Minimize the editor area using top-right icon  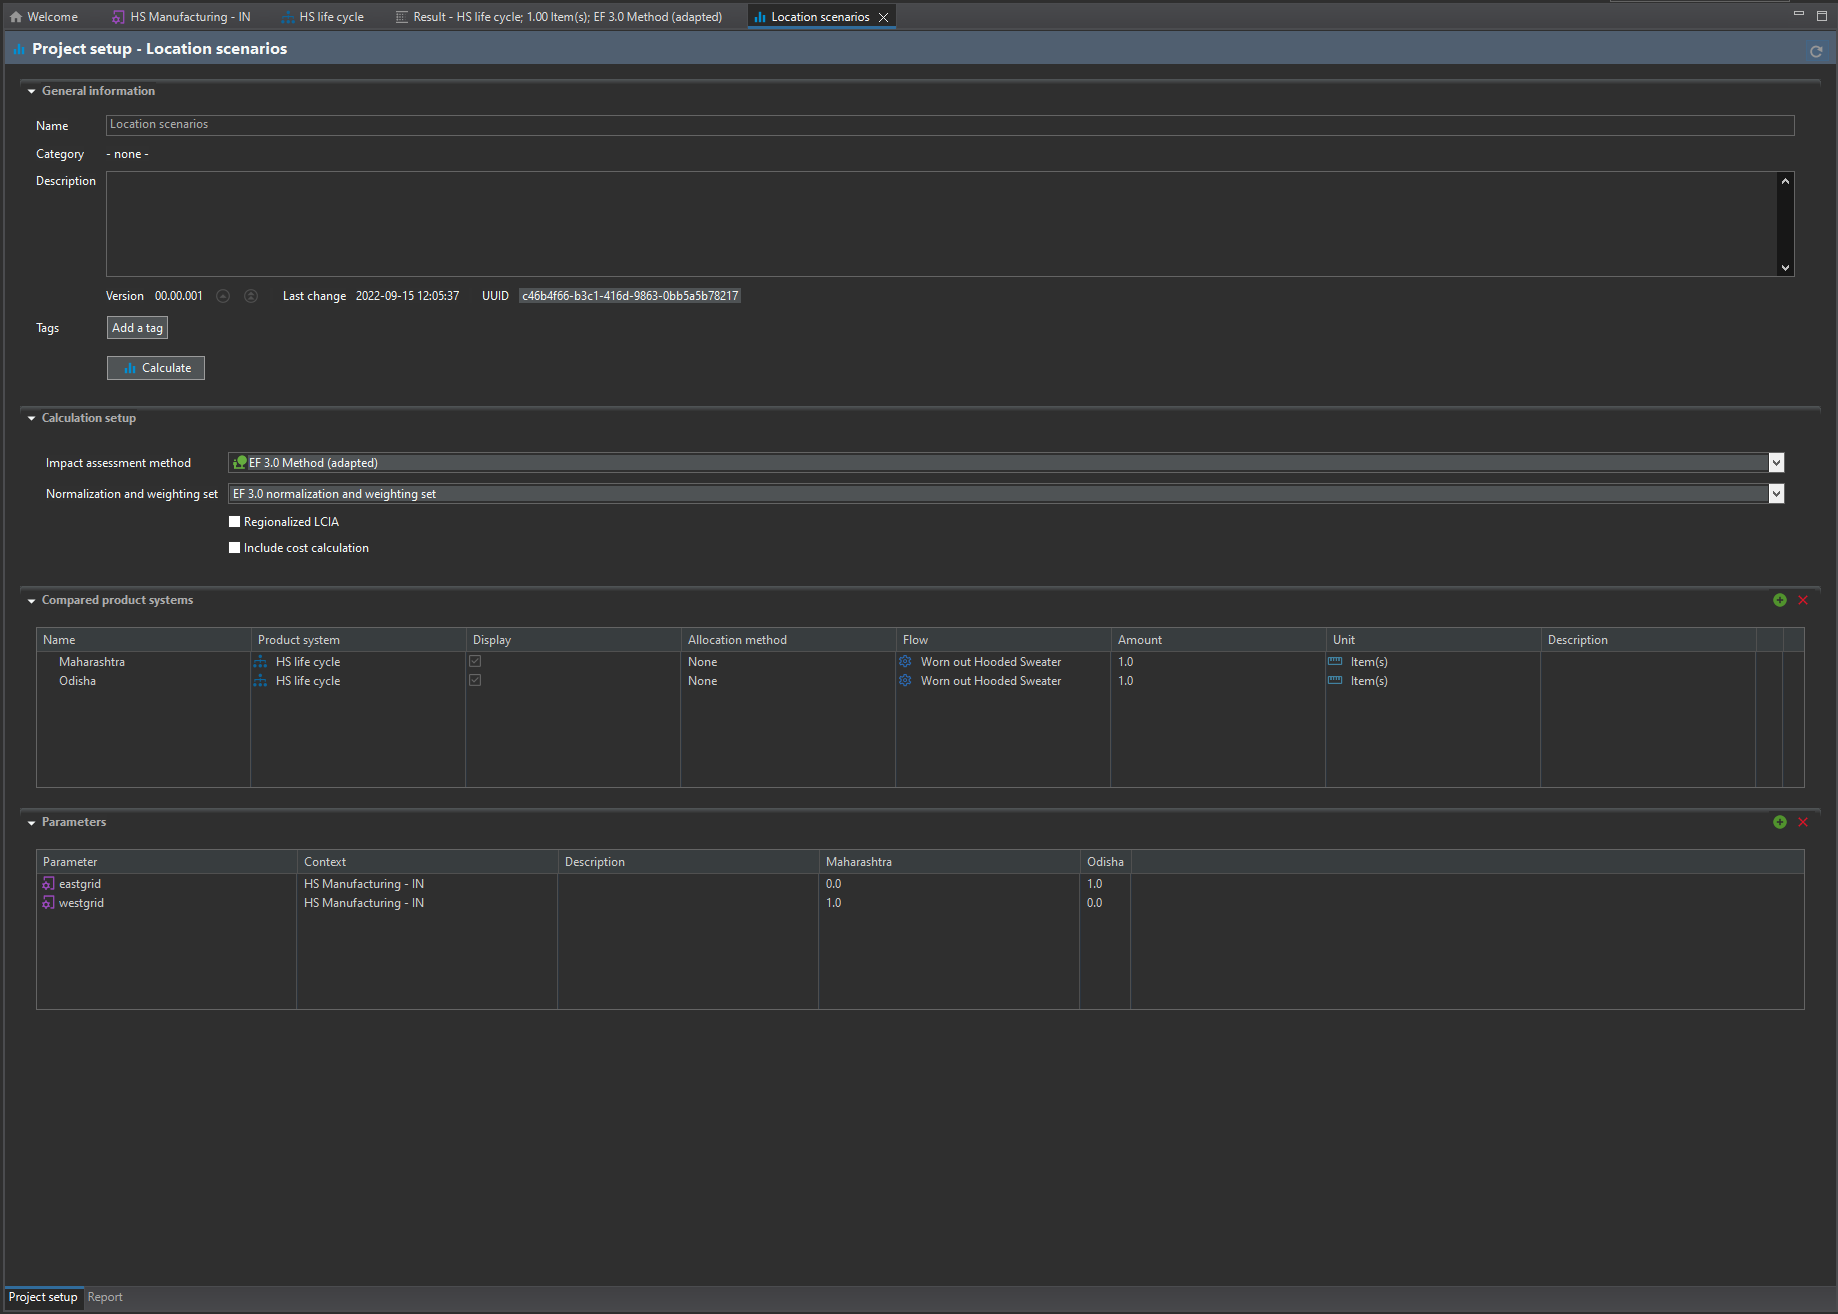1799,15
